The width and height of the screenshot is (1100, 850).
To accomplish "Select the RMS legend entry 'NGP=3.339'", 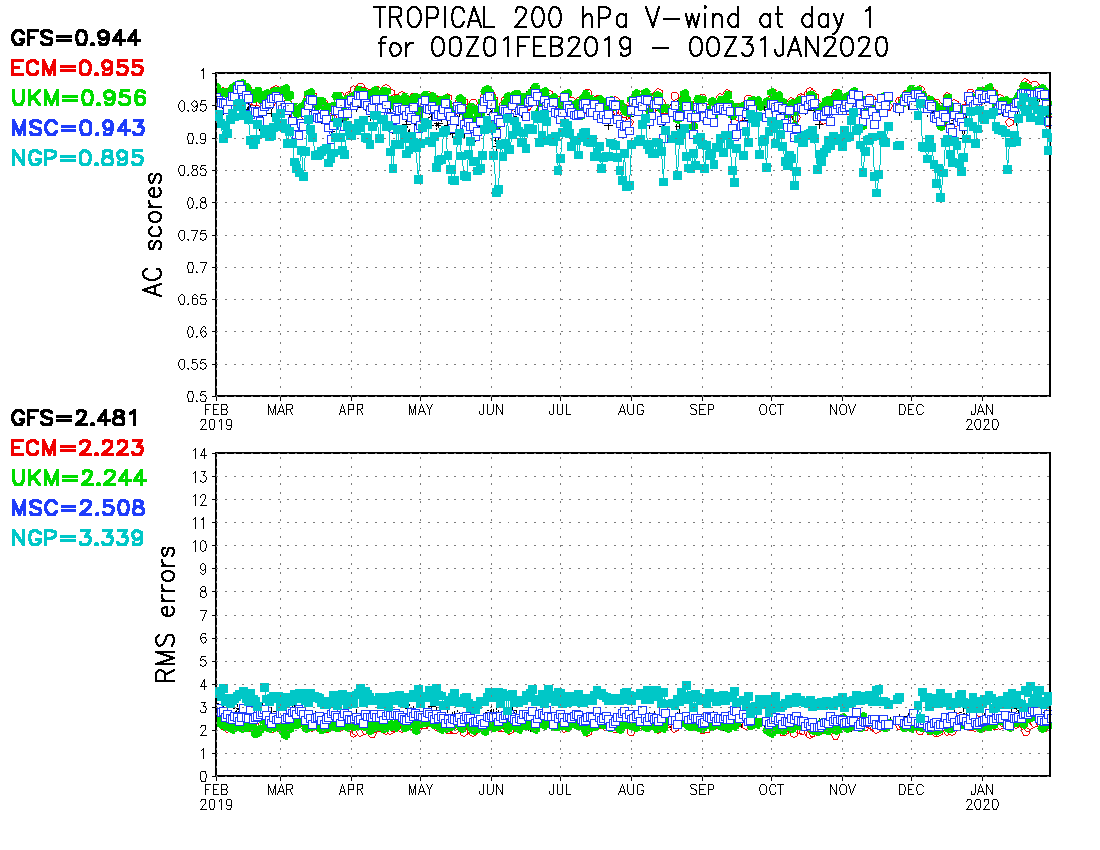I will click(77, 539).
